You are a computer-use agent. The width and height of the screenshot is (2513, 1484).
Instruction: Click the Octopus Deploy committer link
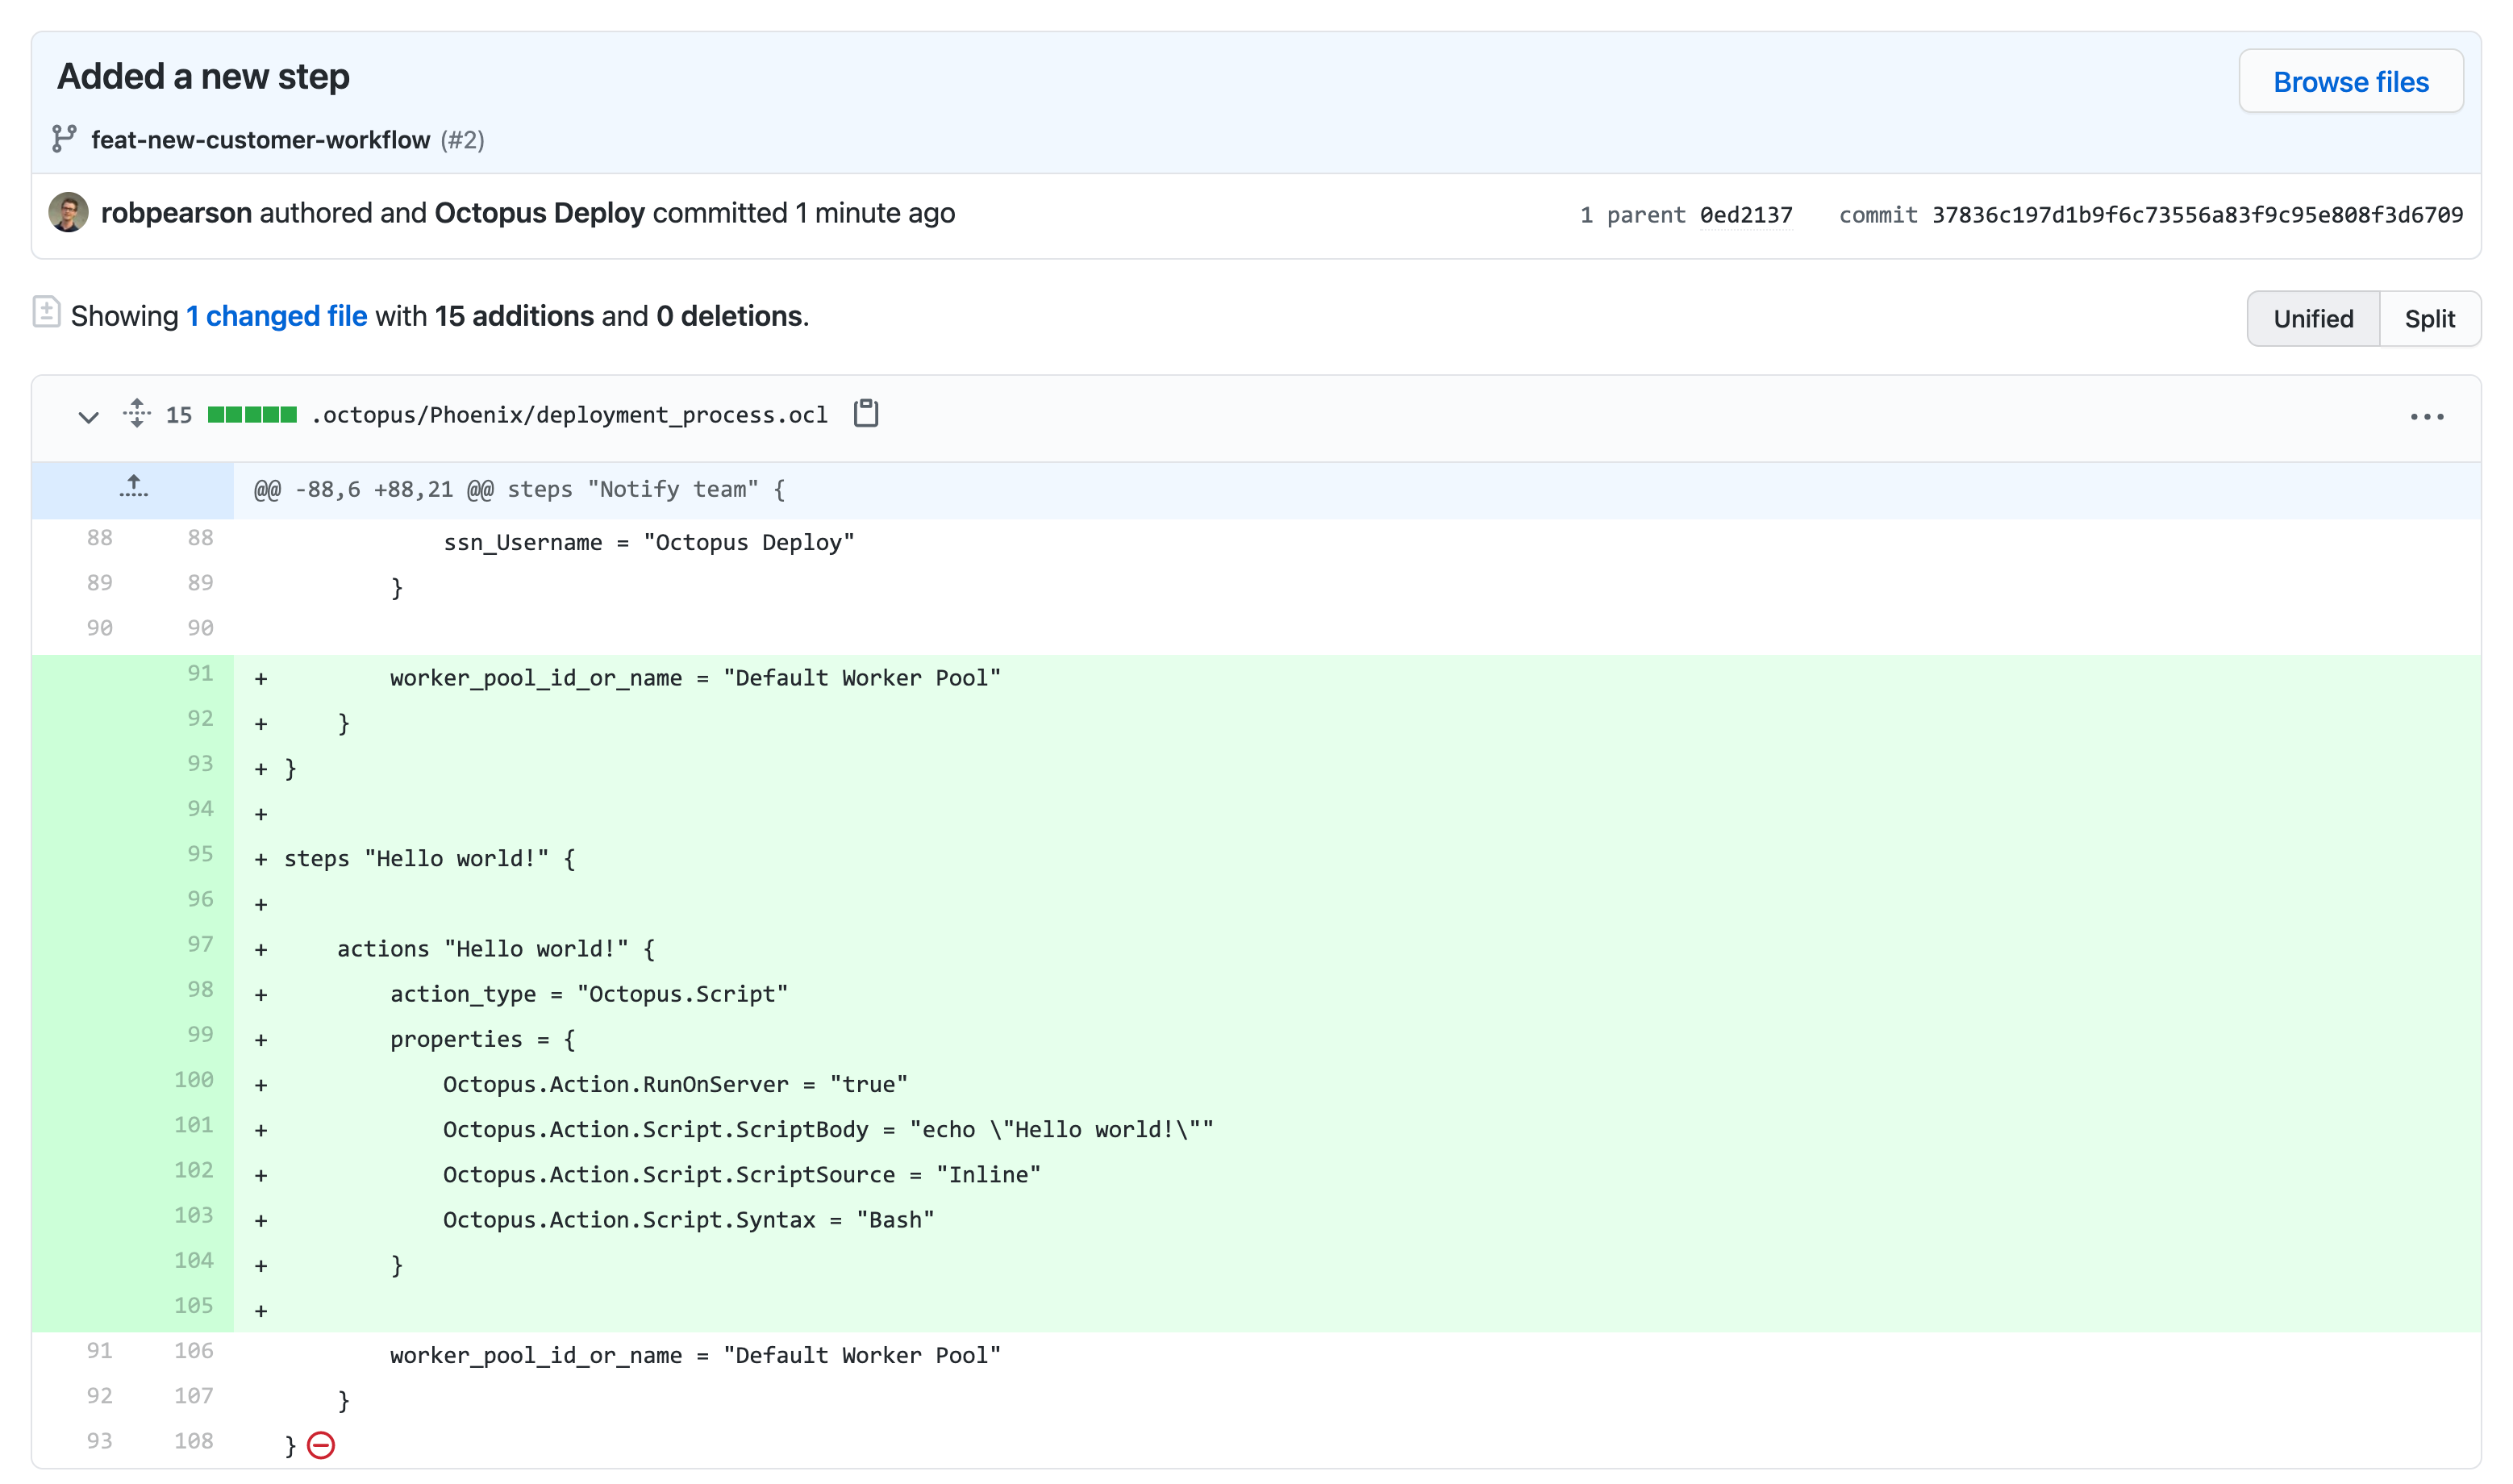539,212
